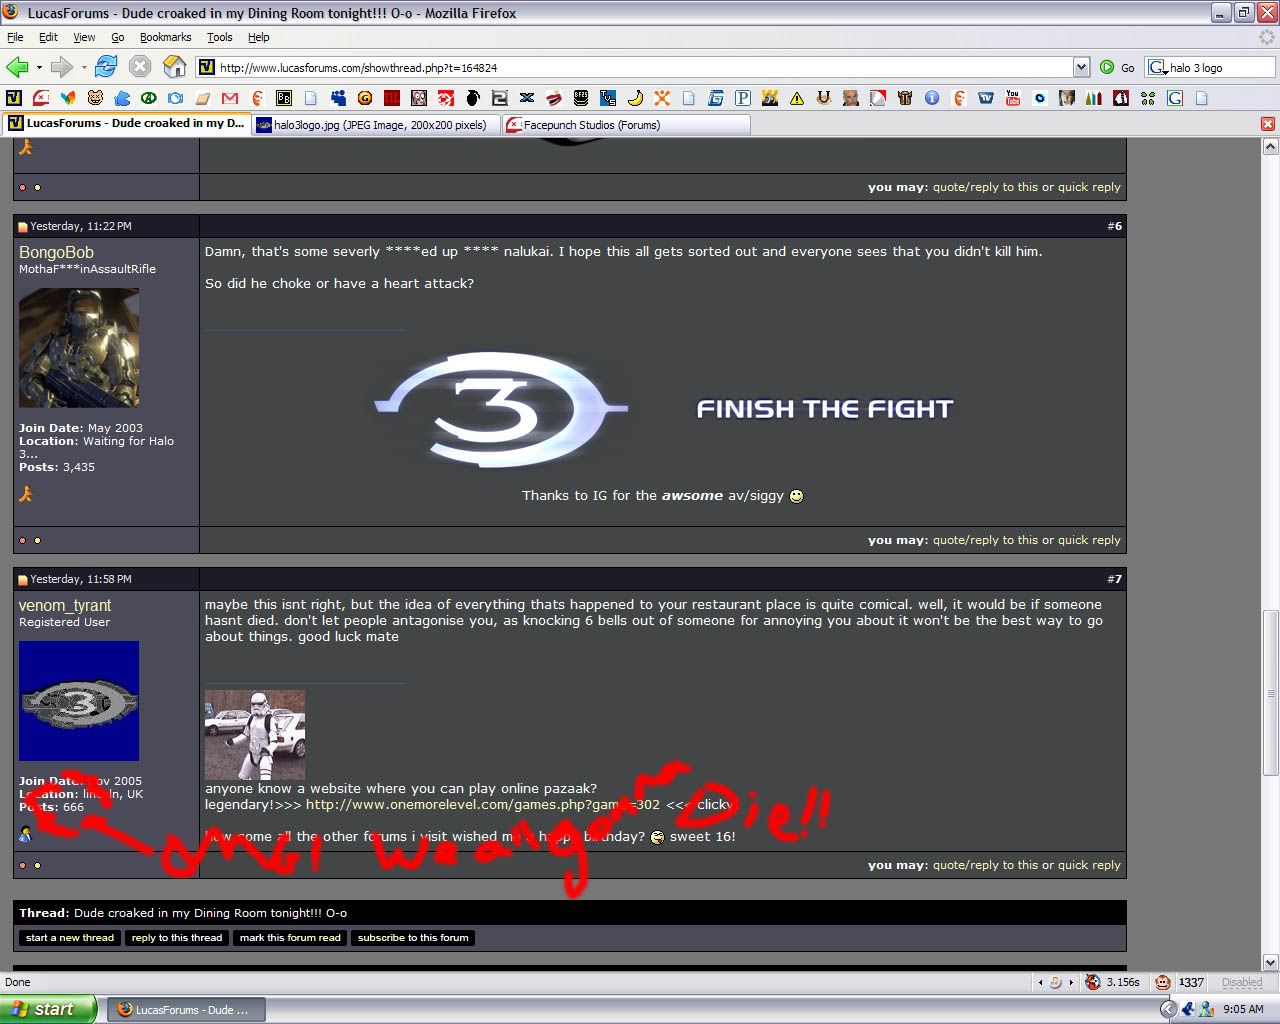Open the Help menu
Image resolution: width=1280 pixels, height=1024 pixels.
(x=258, y=37)
